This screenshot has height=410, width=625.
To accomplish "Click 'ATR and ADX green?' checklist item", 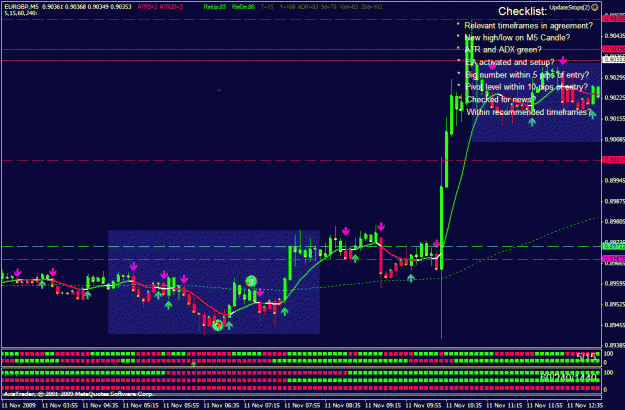I will pyautogui.click(x=503, y=50).
